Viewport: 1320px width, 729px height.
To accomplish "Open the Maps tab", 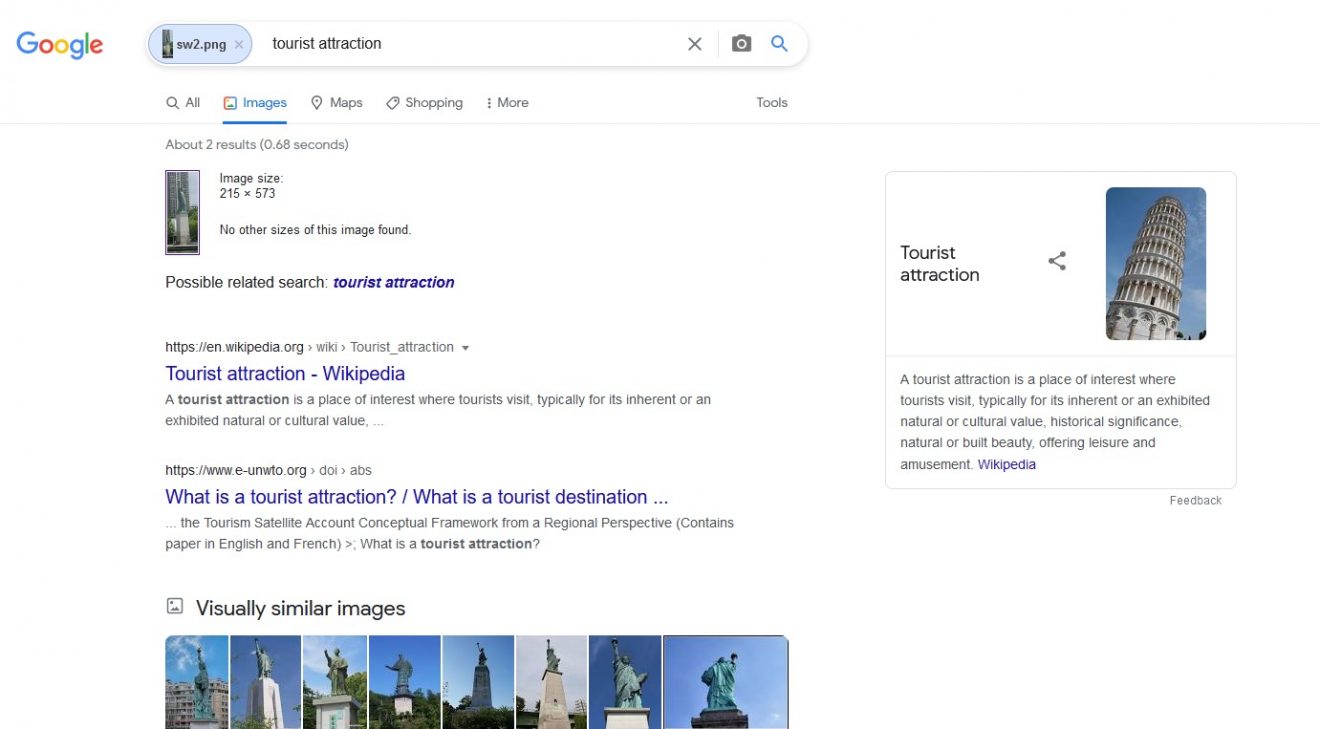I will (x=337, y=103).
